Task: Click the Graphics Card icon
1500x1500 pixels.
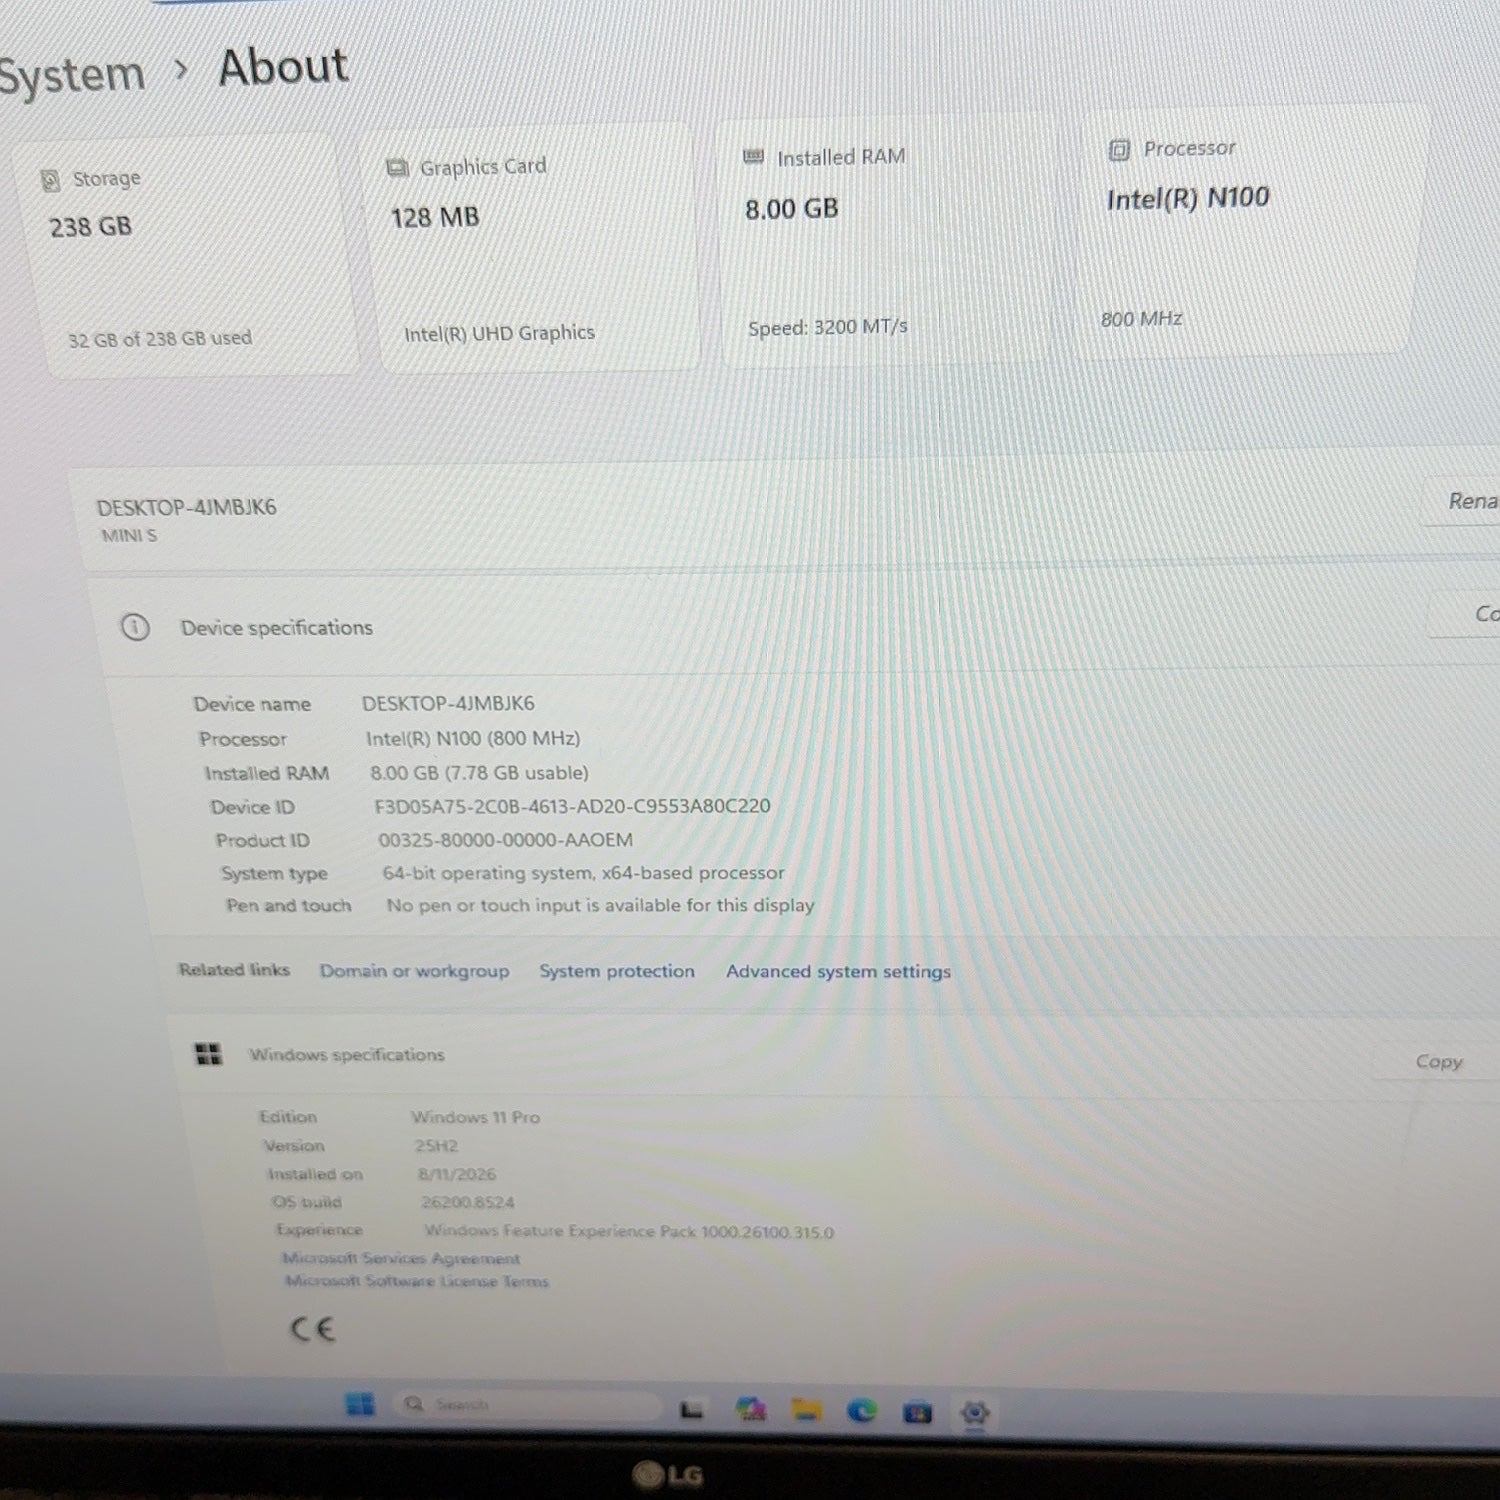Action: [397, 168]
